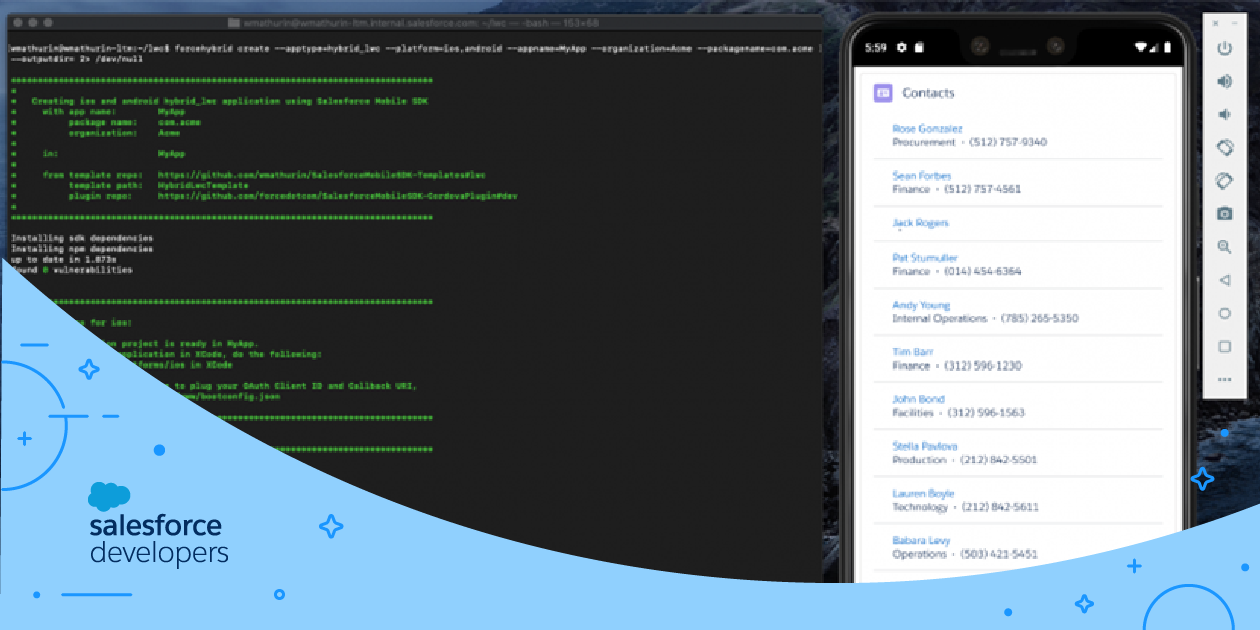This screenshot has width=1260, height=630.
Task: Tap the settings gear in phone status bar
Action: 901,47
